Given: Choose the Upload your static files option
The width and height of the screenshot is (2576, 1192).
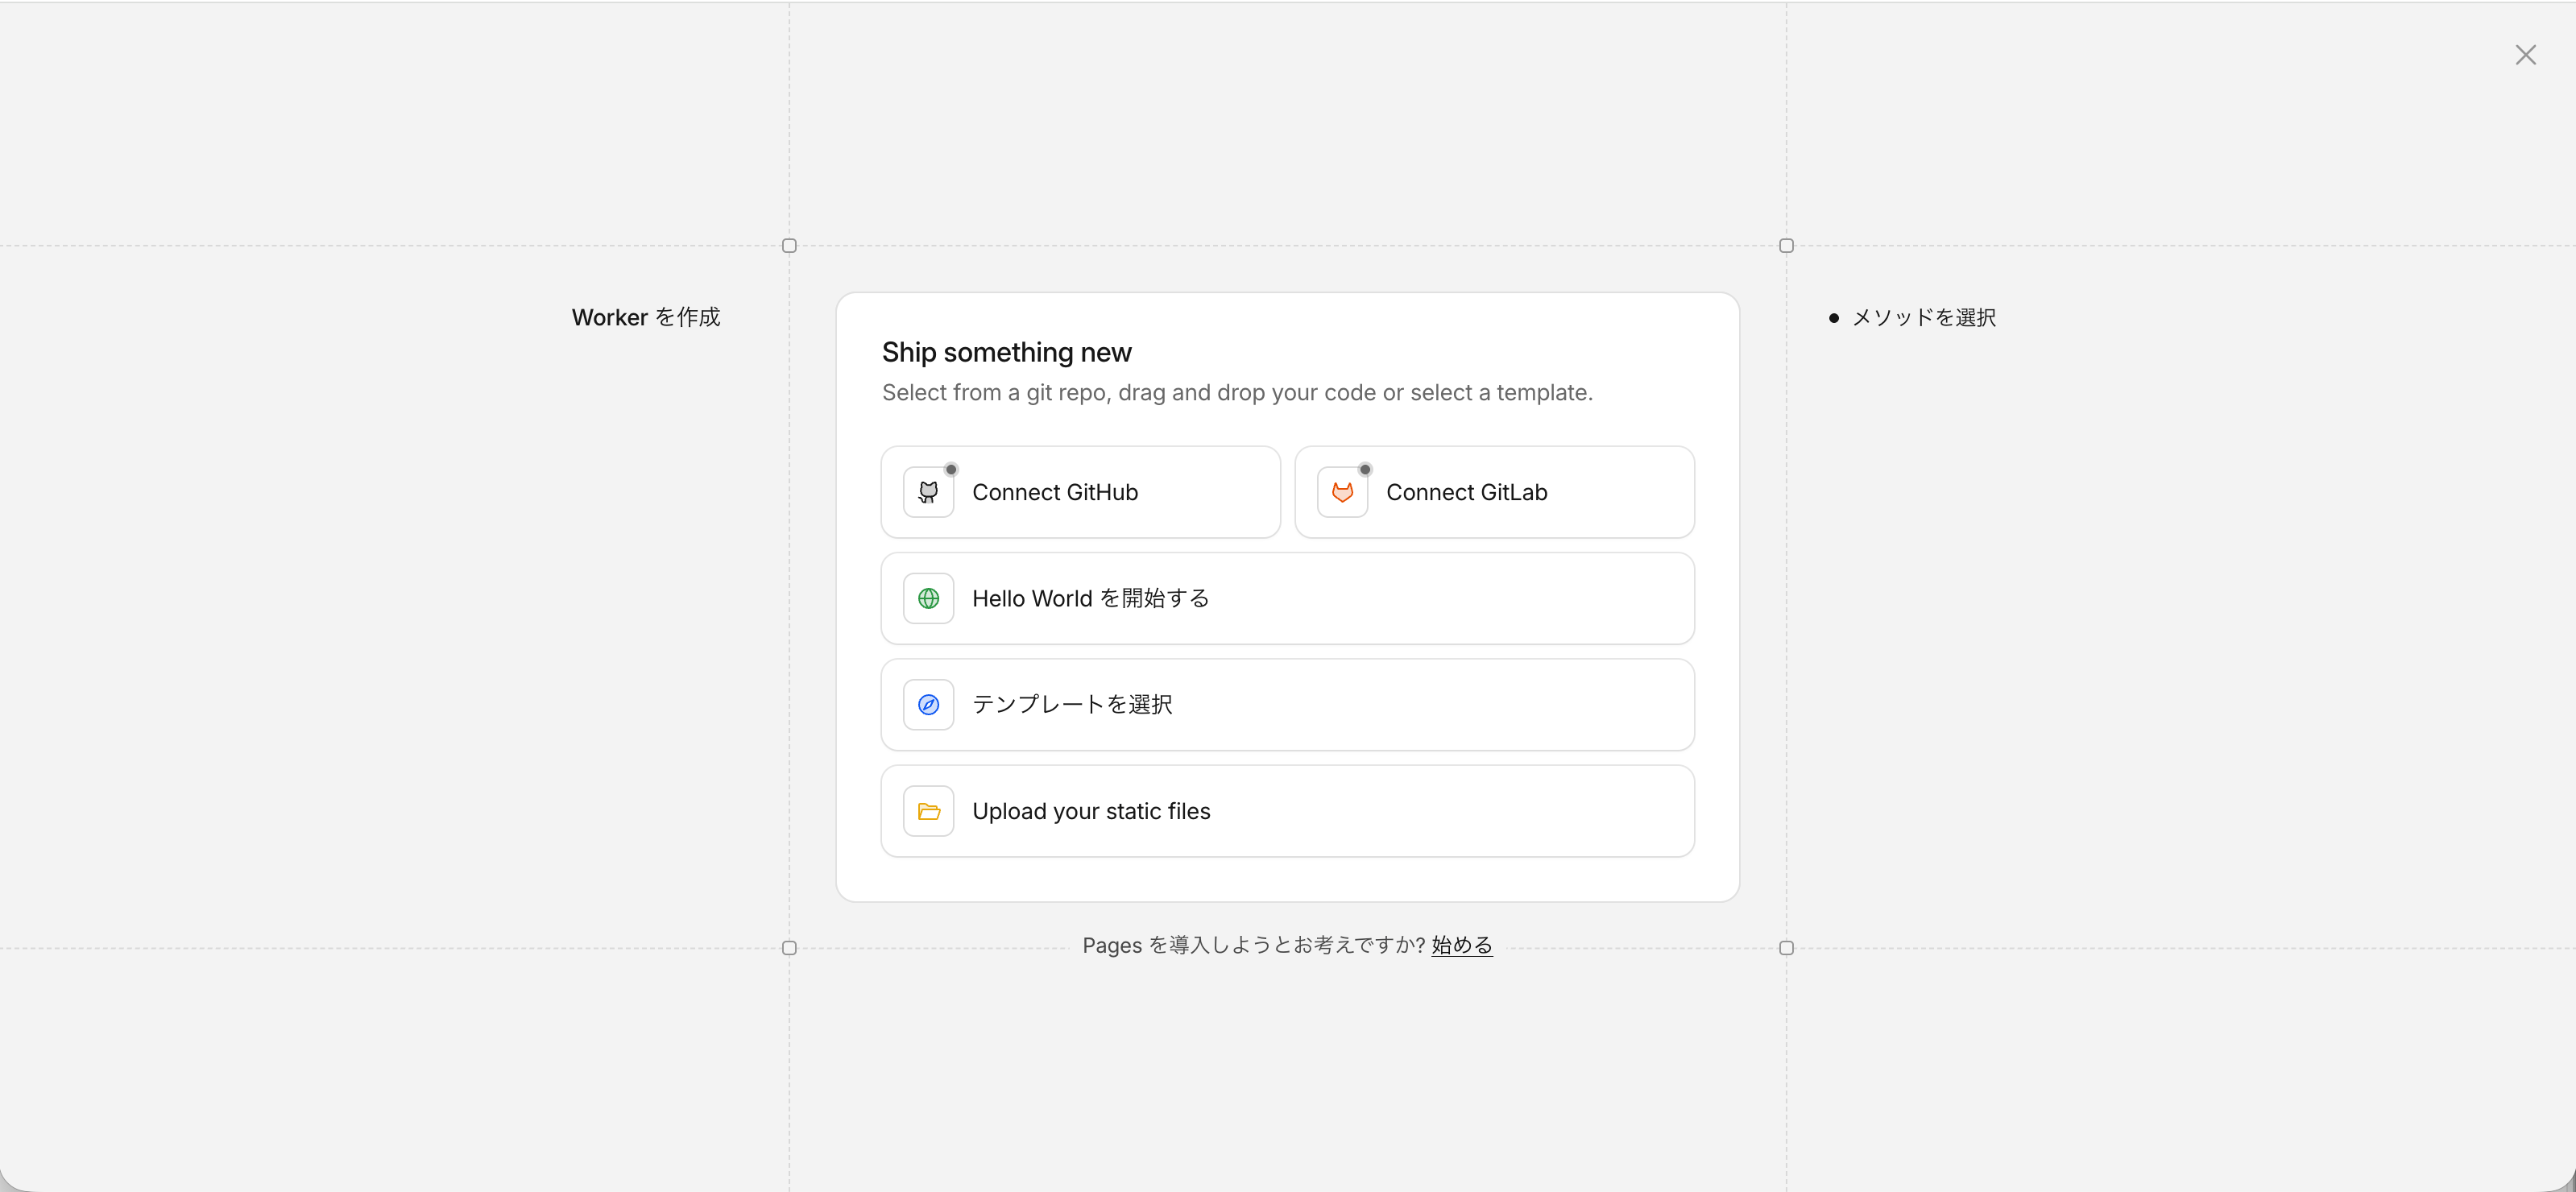Looking at the screenshot, I should (x=1090, y=811).
